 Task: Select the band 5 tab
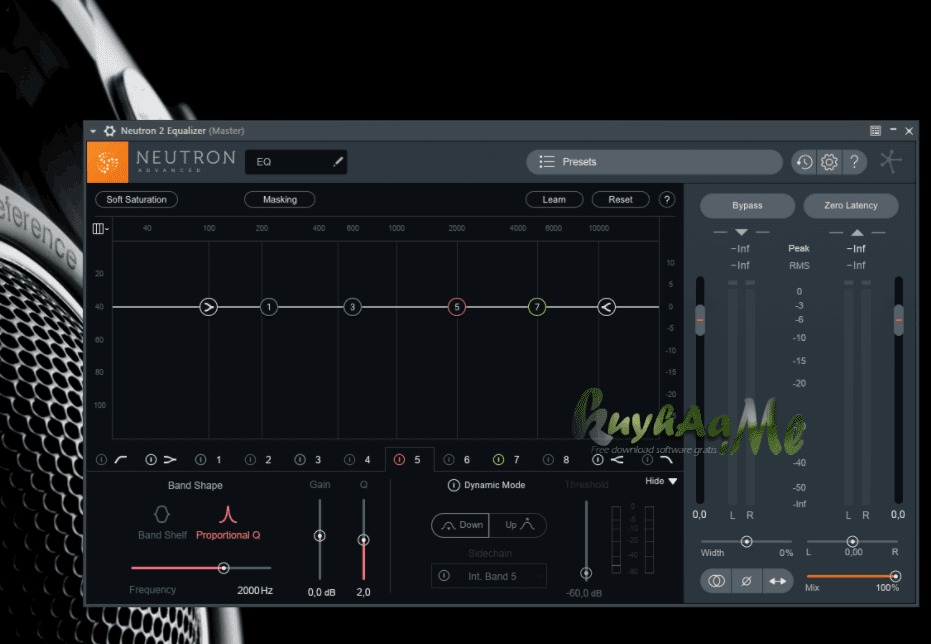click(x=410, y=459)
